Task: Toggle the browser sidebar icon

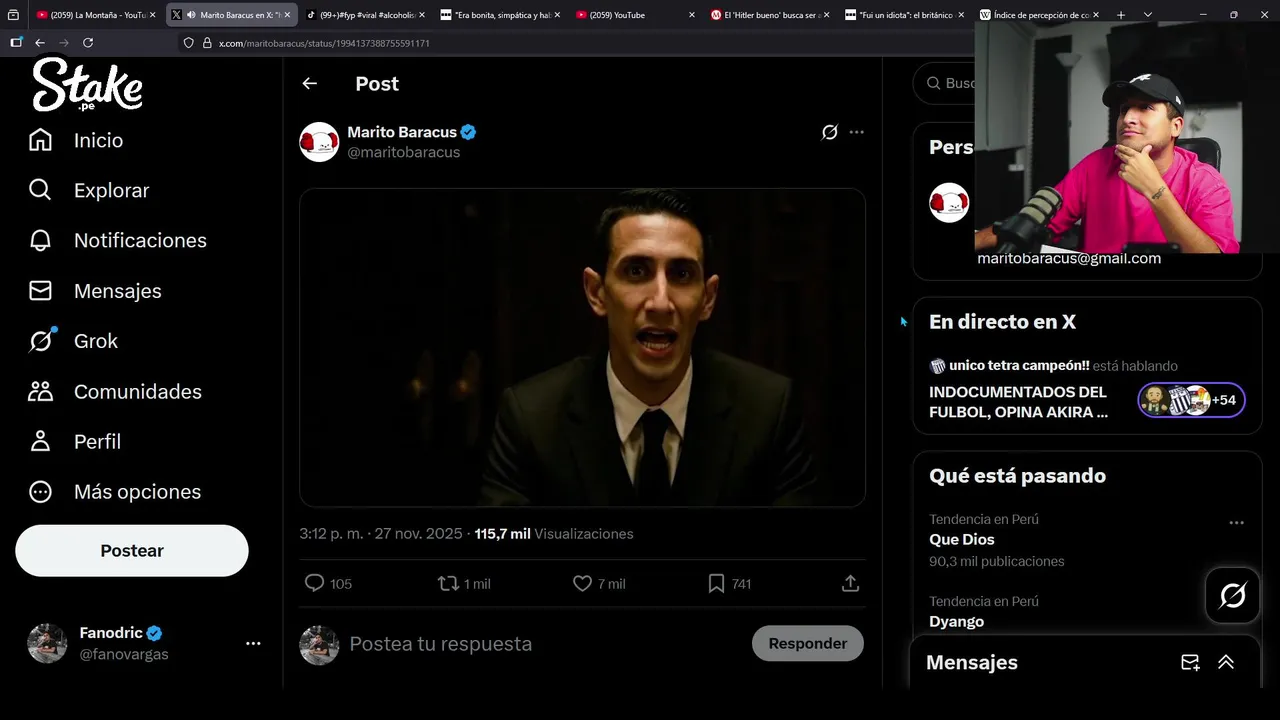Action: pyautogui.click(x=15, y=43)
